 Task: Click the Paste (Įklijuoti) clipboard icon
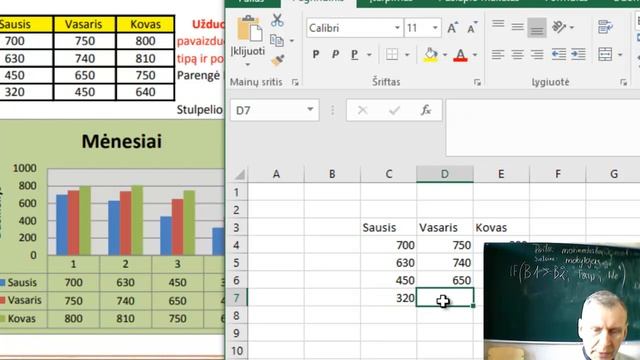249,29
